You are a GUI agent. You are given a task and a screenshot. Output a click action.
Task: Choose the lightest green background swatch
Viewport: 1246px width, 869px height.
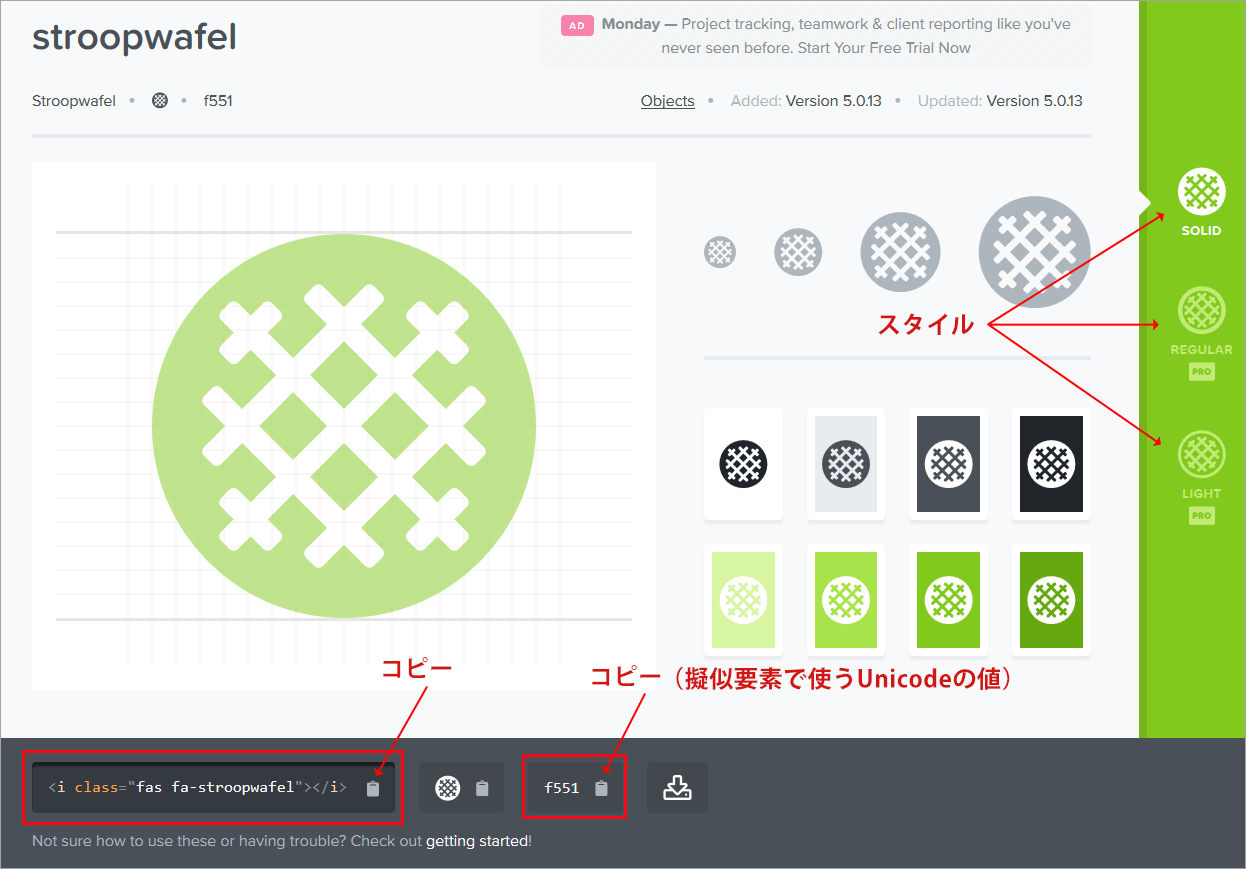tap(743, 599)
